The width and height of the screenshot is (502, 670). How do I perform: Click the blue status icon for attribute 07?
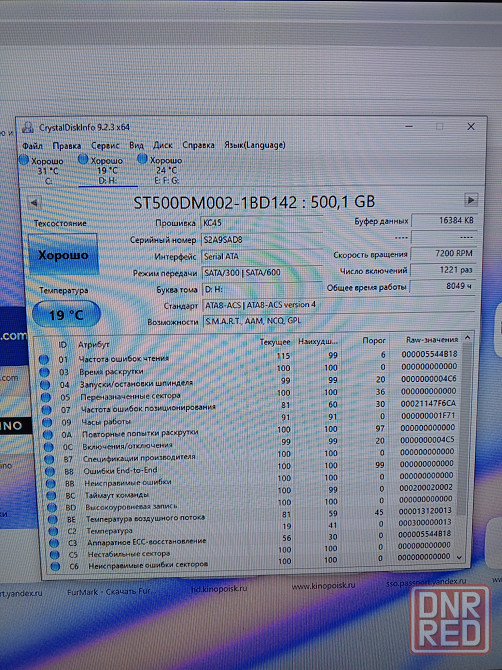pos(47,410)
